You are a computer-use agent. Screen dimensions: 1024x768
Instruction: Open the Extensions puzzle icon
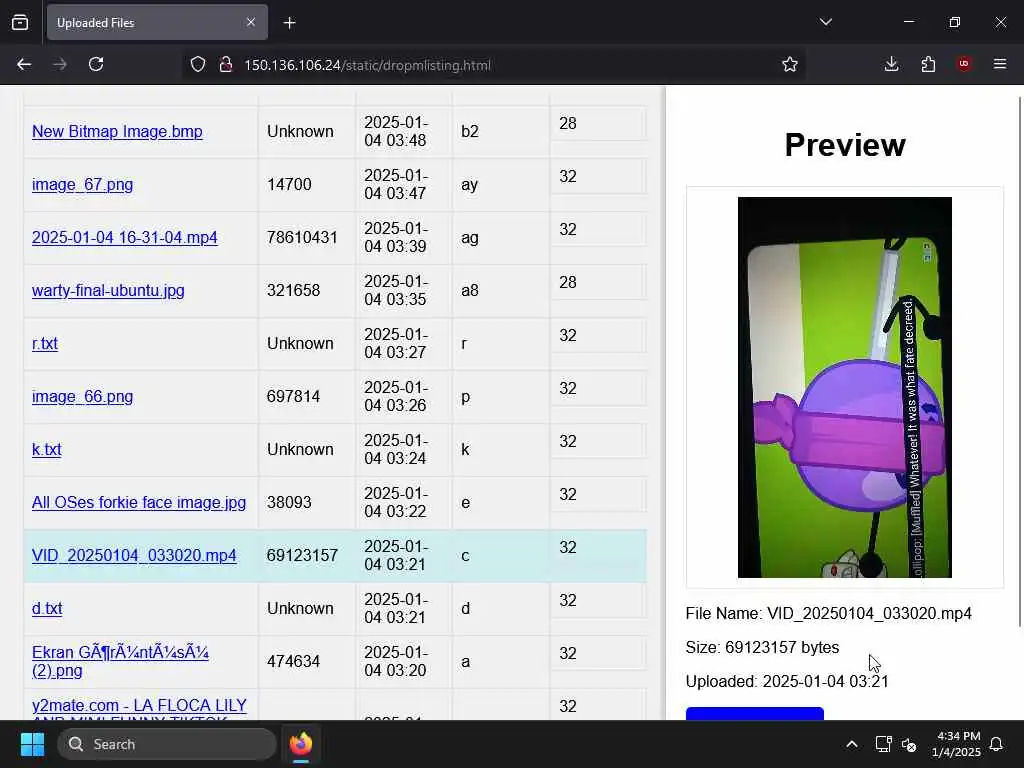click(928, 64)
